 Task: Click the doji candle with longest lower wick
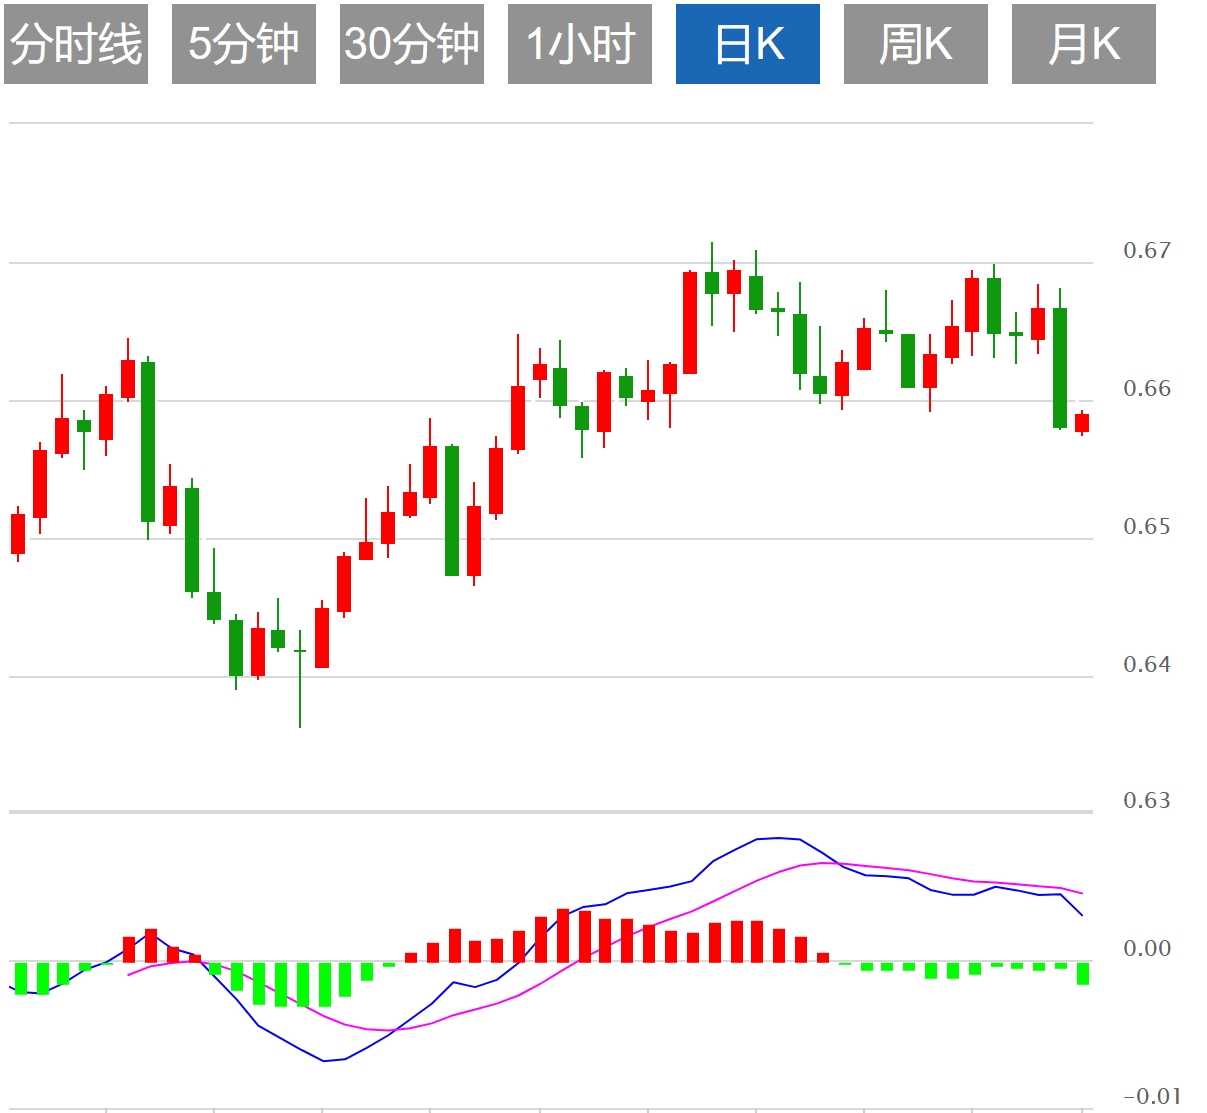point(300,652)
